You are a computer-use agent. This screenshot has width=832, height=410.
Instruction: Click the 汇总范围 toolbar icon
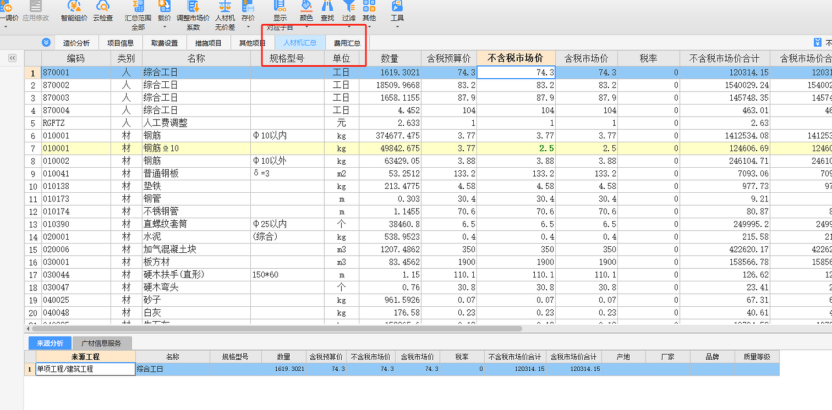pos(138,12)
